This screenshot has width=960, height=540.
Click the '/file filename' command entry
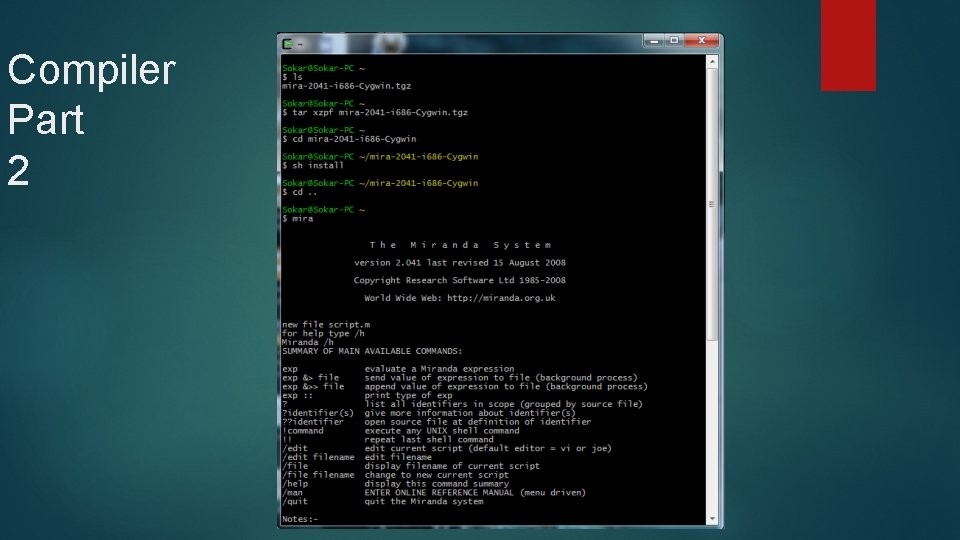coord(318,475)
